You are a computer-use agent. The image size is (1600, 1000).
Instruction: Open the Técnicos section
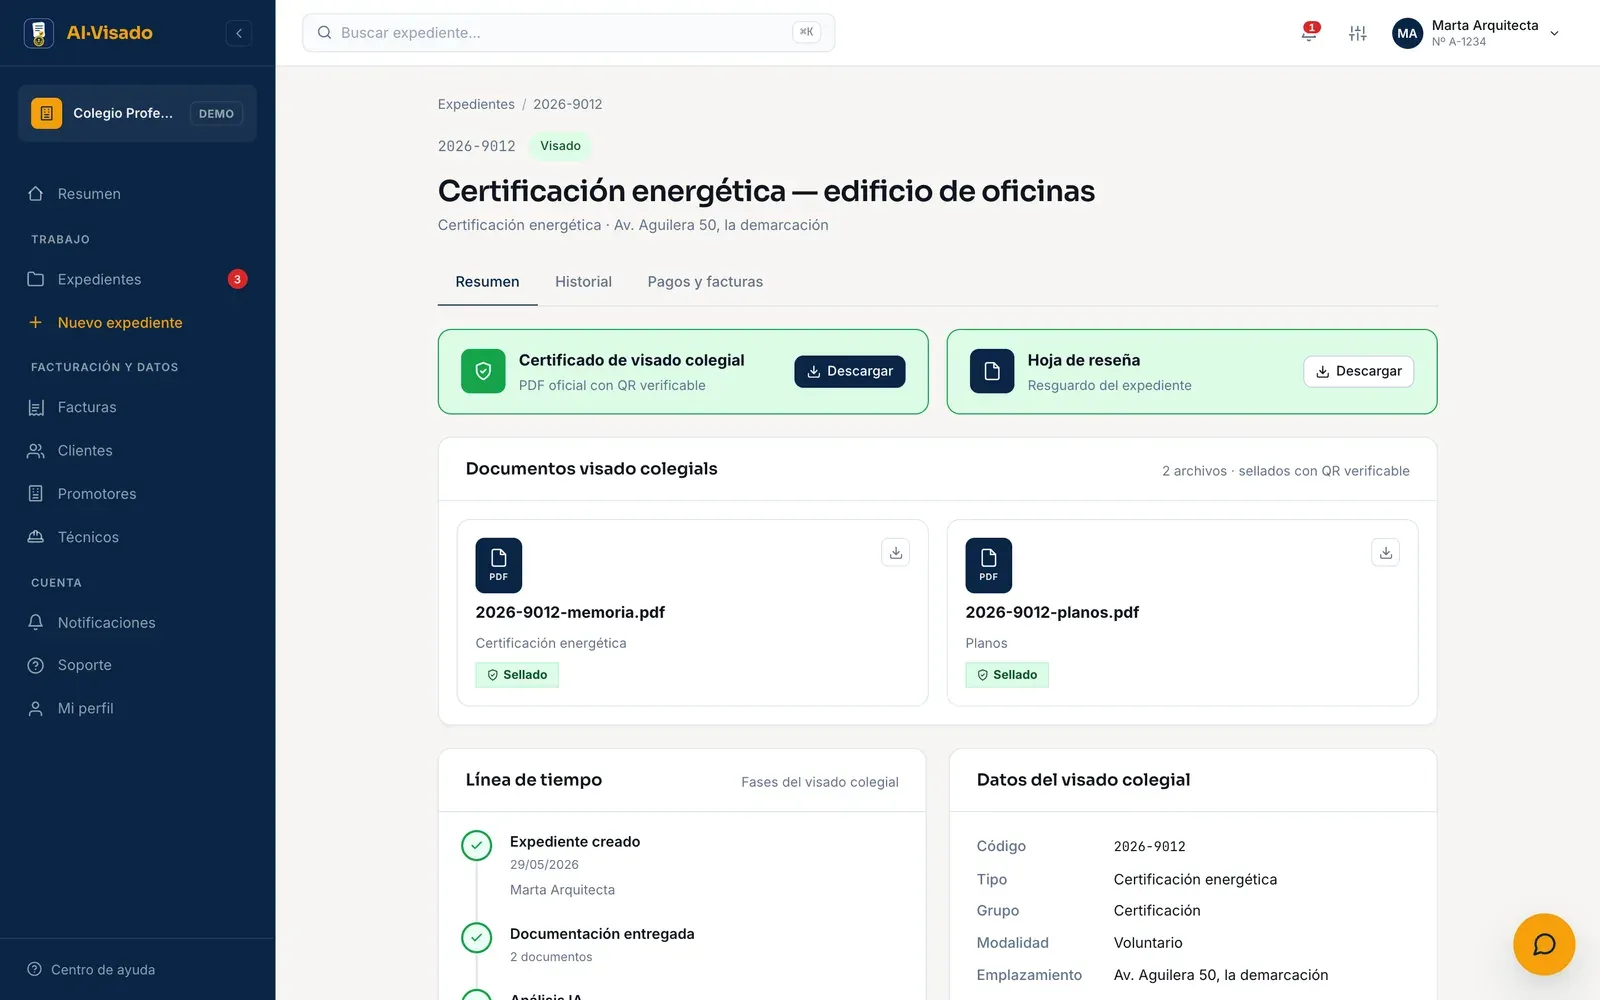coord(137,537)
